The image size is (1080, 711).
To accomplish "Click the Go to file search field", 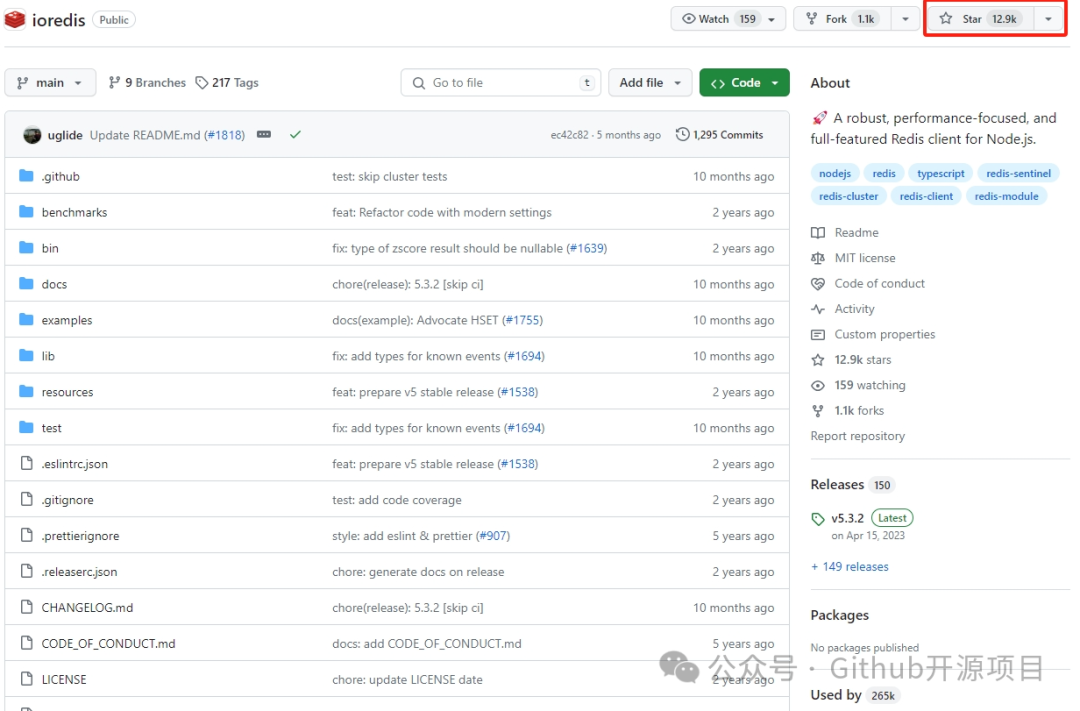I will pyautogui.click(x=501, y=83).
